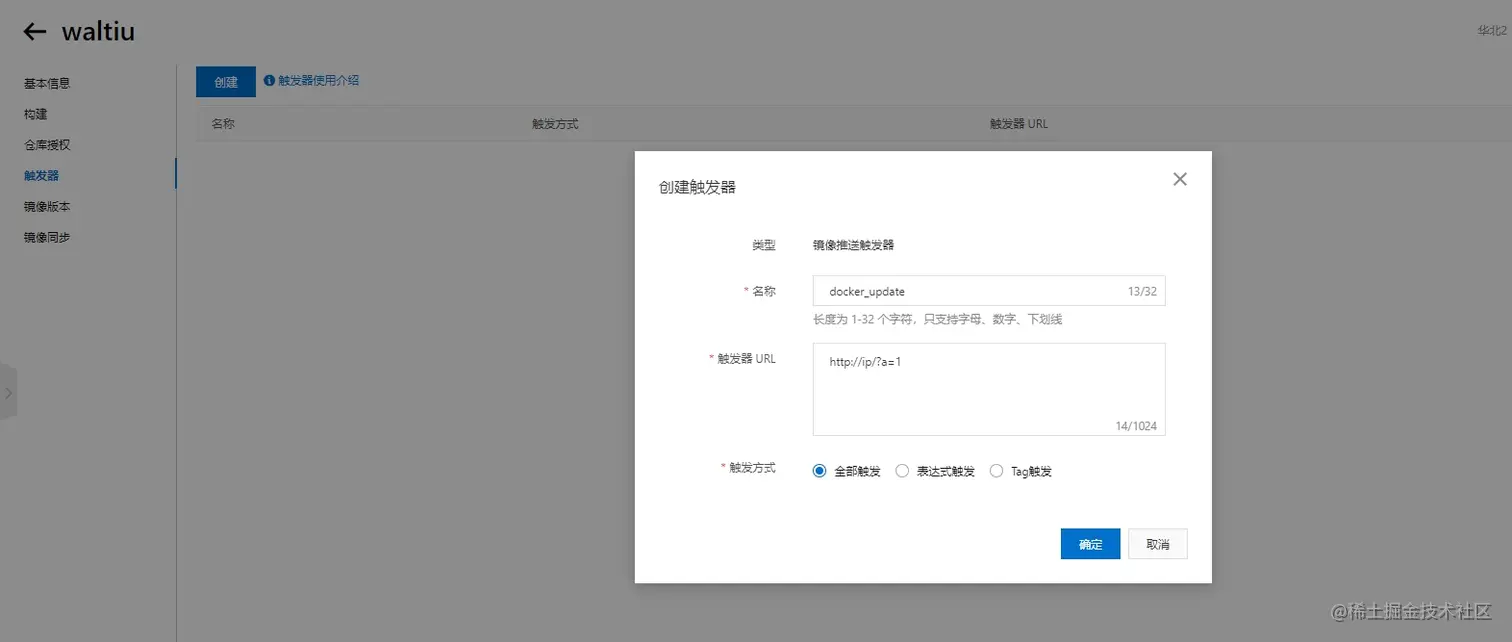This screenshot has width=1512, height=642.
Task: Focus the 名称 input containing docker_update
Action: [989, 291]
